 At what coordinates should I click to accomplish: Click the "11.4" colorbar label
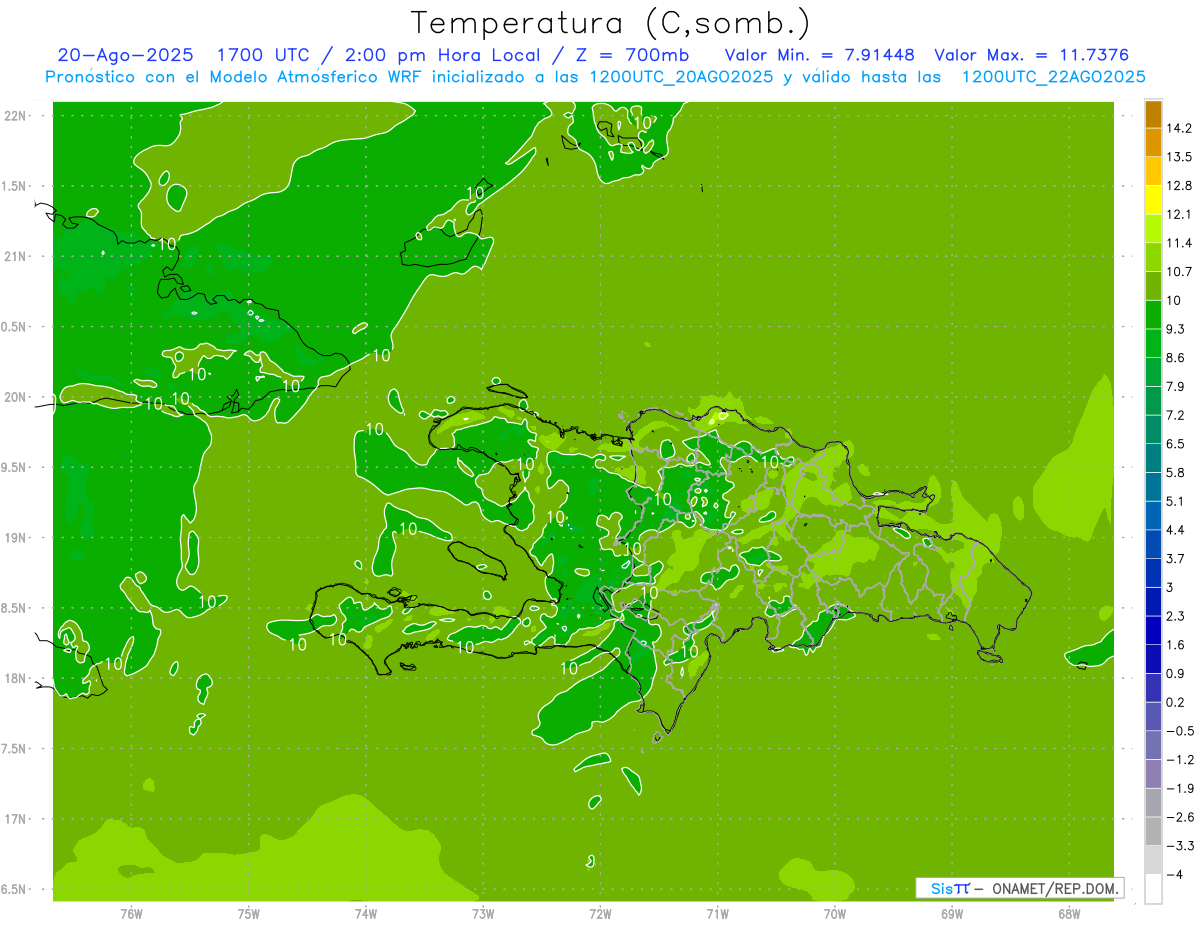(1179, 243)
